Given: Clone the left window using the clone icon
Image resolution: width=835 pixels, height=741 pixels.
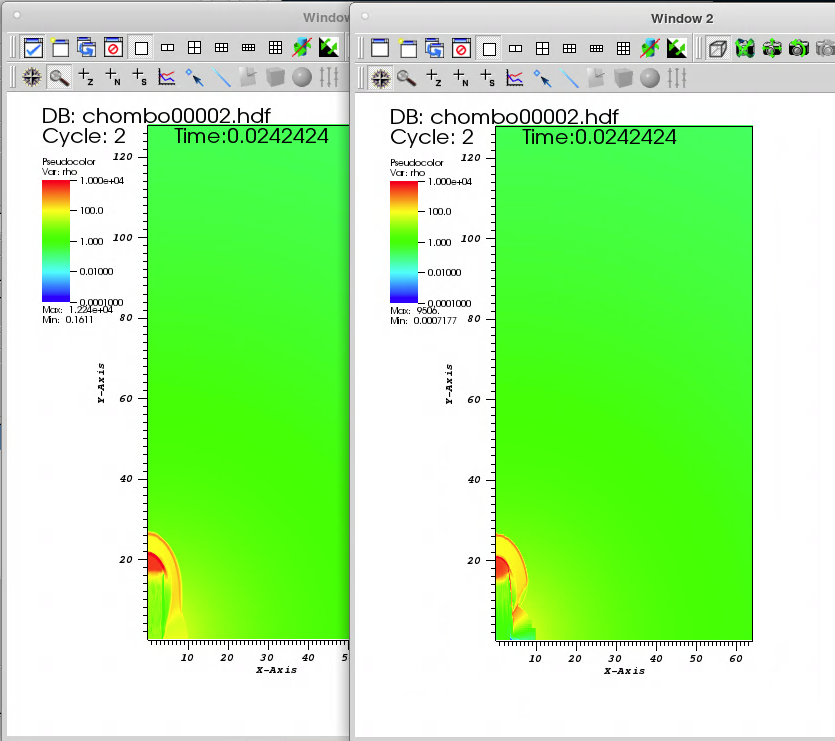Looking at the screenshot, I should (86, 48).
